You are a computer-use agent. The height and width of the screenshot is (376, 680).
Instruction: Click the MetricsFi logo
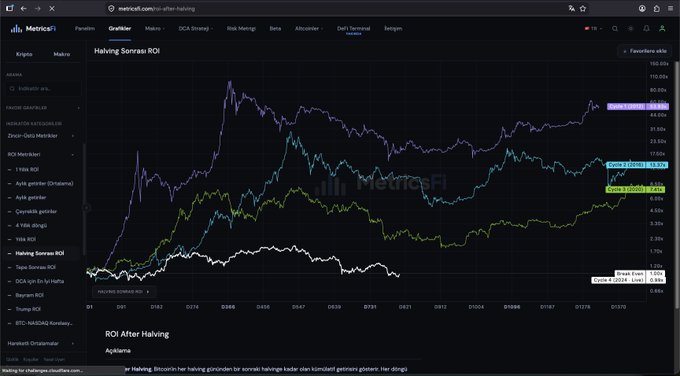click(33, 29)
